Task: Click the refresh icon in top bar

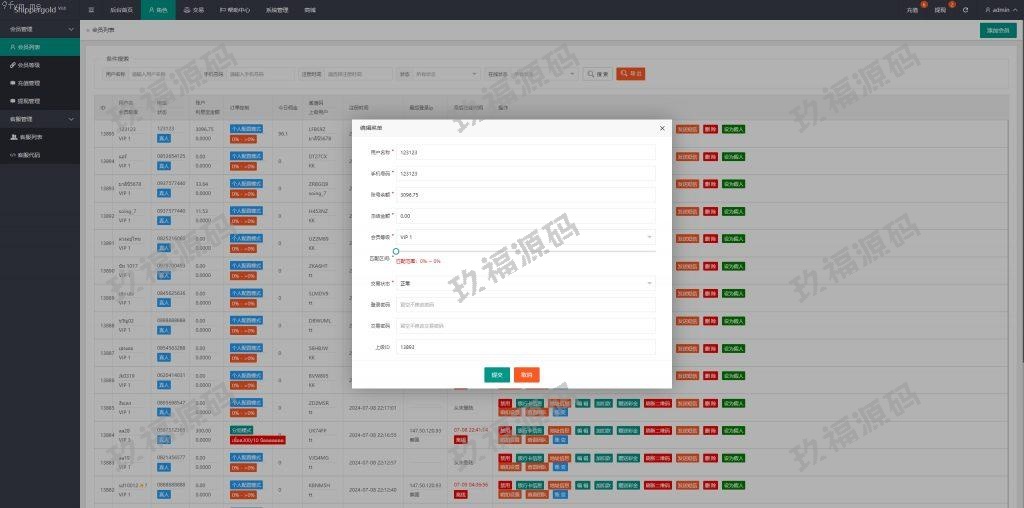Action: pos(965,9)
